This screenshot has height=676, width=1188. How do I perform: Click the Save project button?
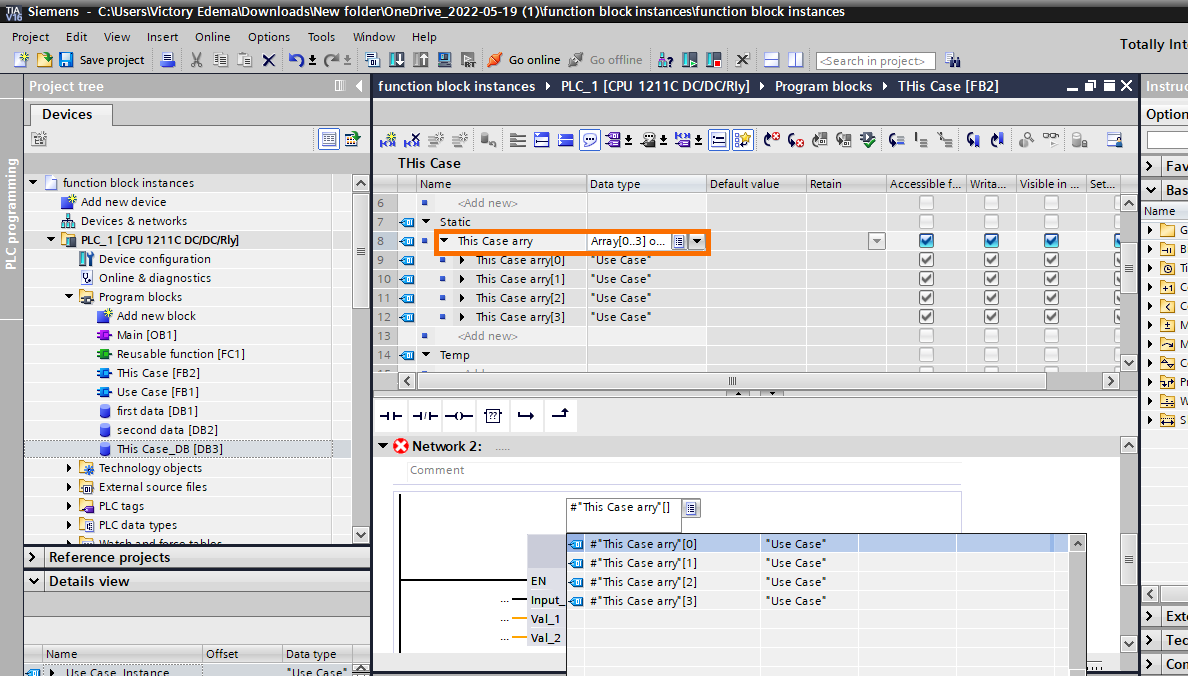(x=100, y=59)
